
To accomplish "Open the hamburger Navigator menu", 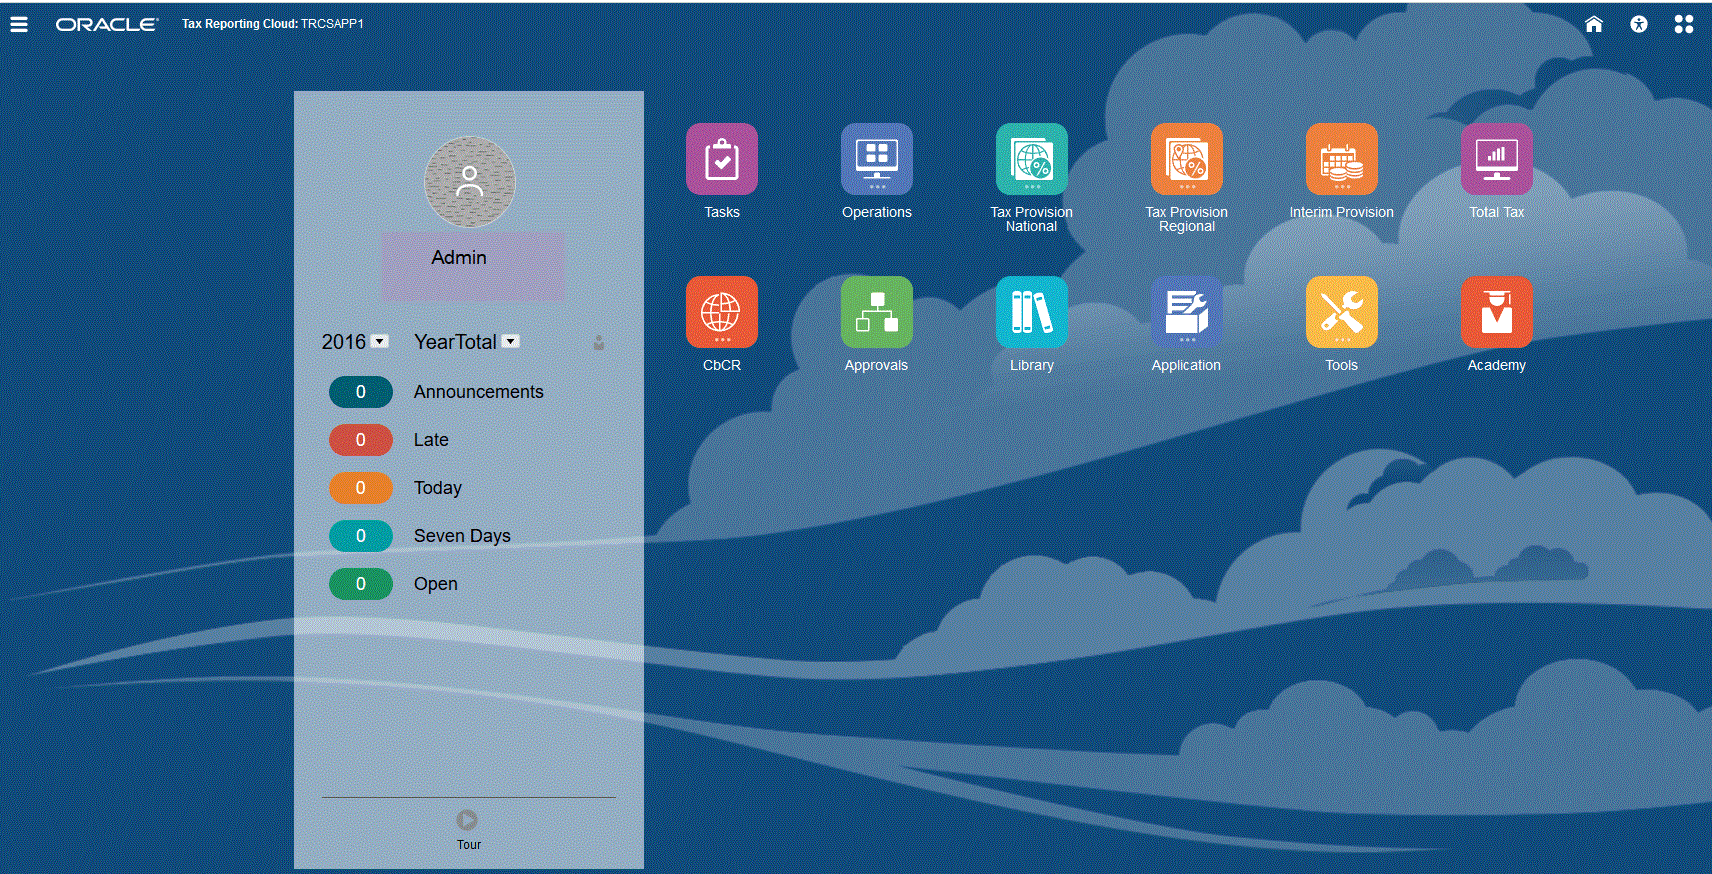I will [19, 24].
